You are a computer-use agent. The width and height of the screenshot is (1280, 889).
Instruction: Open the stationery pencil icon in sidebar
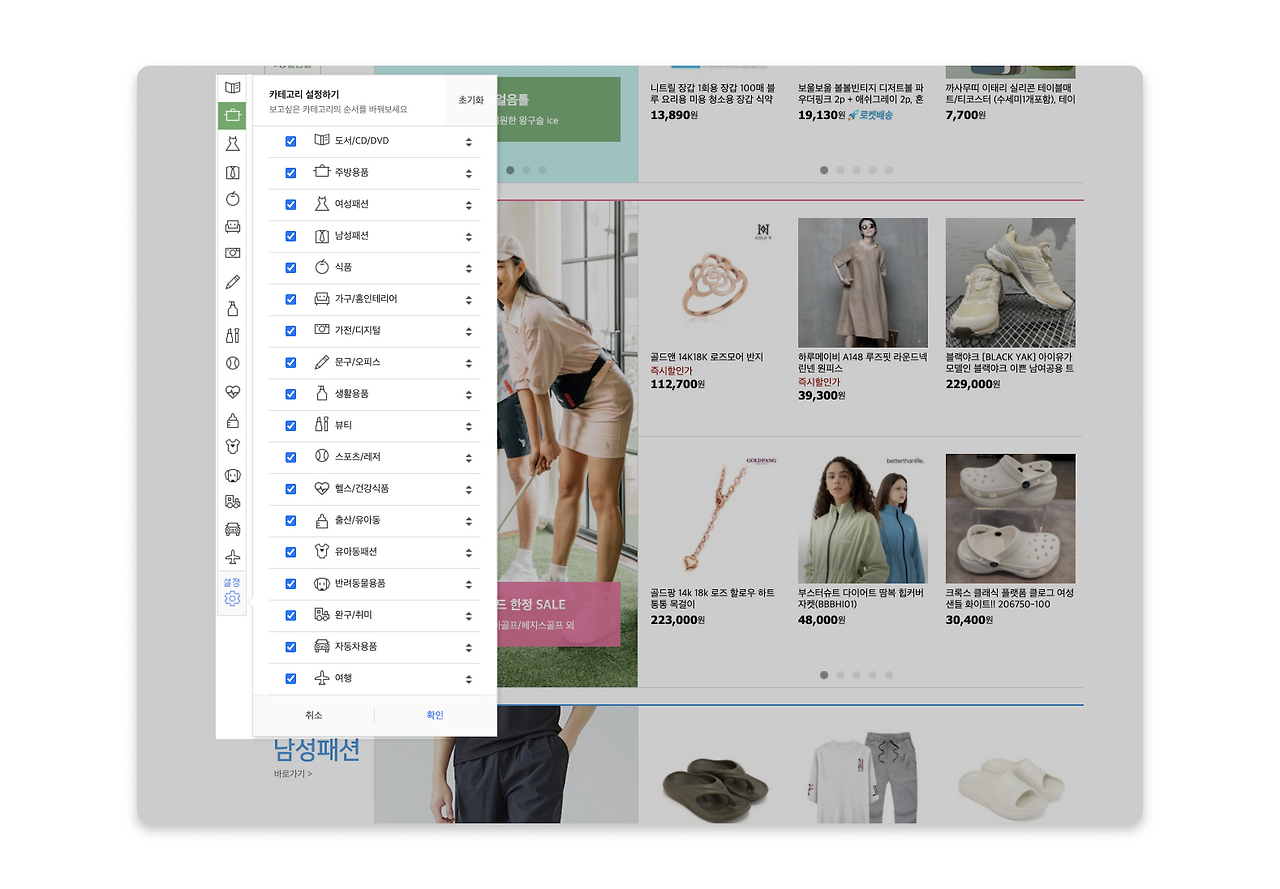(x=232, y=282)
